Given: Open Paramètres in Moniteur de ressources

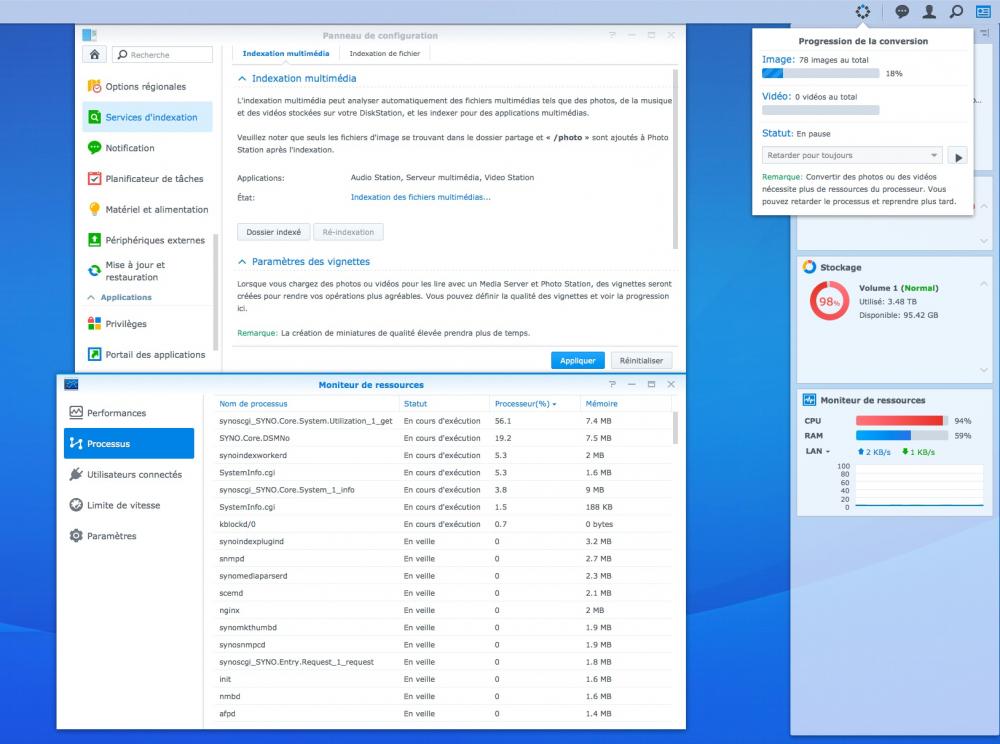Looking at the screenshot, I should click(x=129, y=536).
